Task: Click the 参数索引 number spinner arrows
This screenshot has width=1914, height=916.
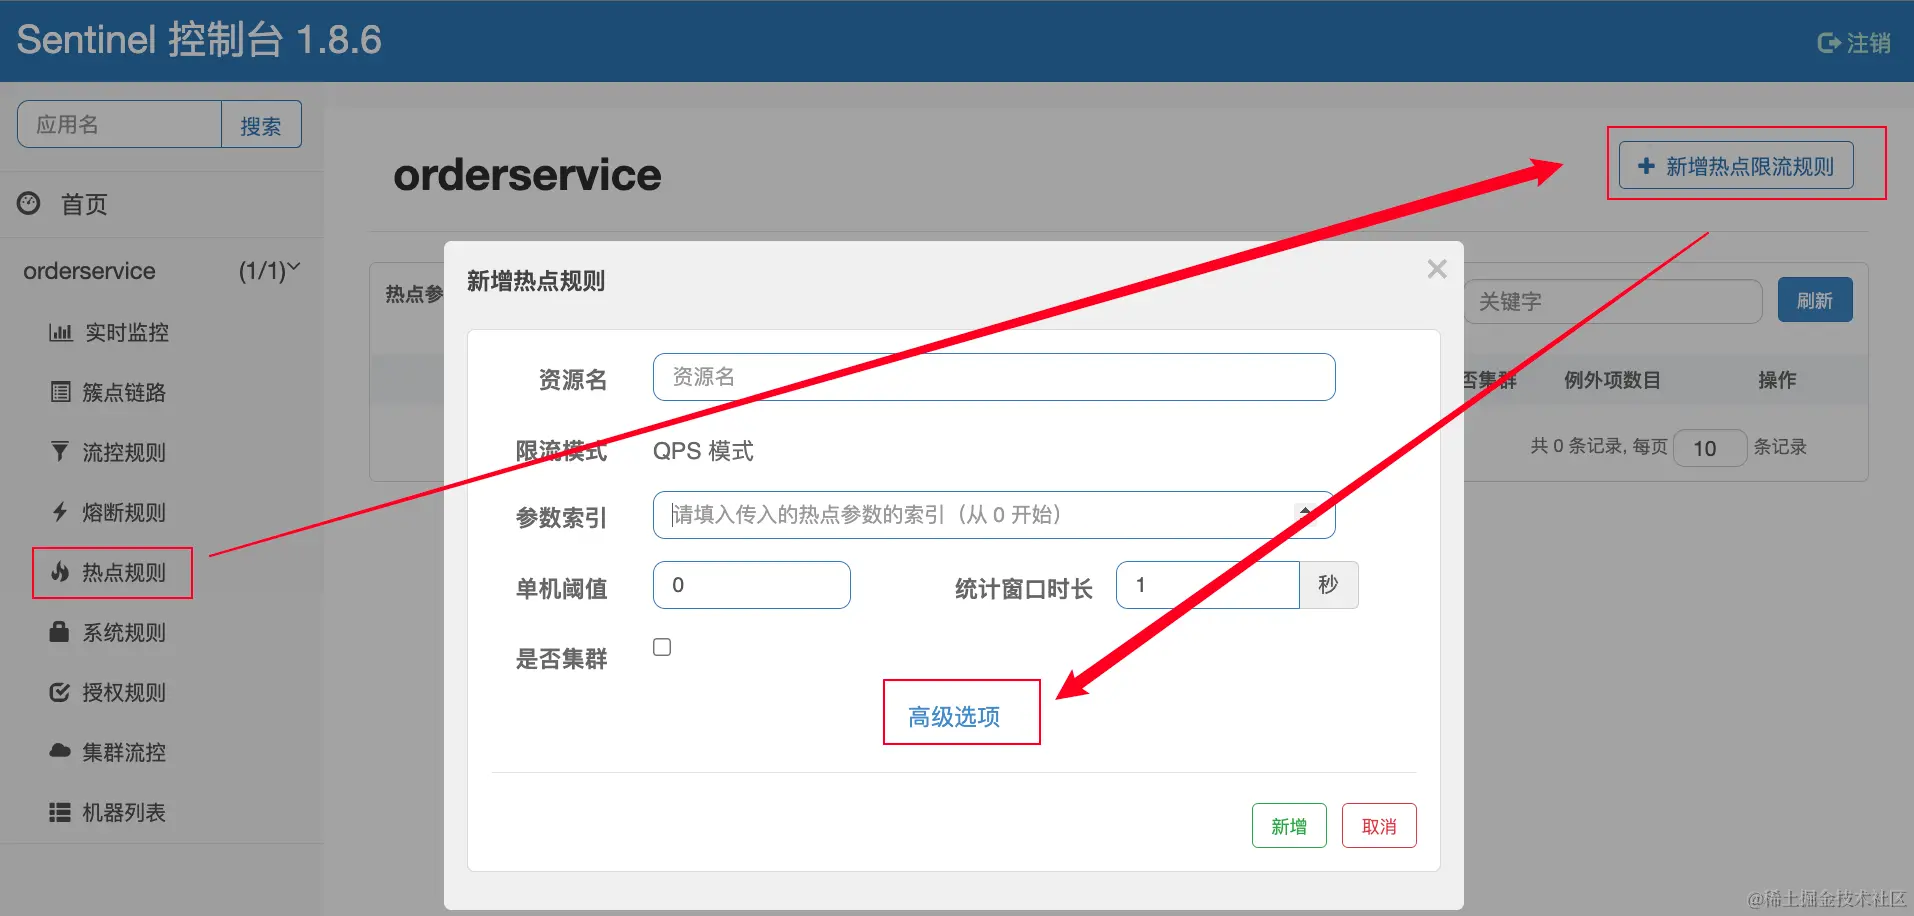Action: click(x=1305, y=515)
